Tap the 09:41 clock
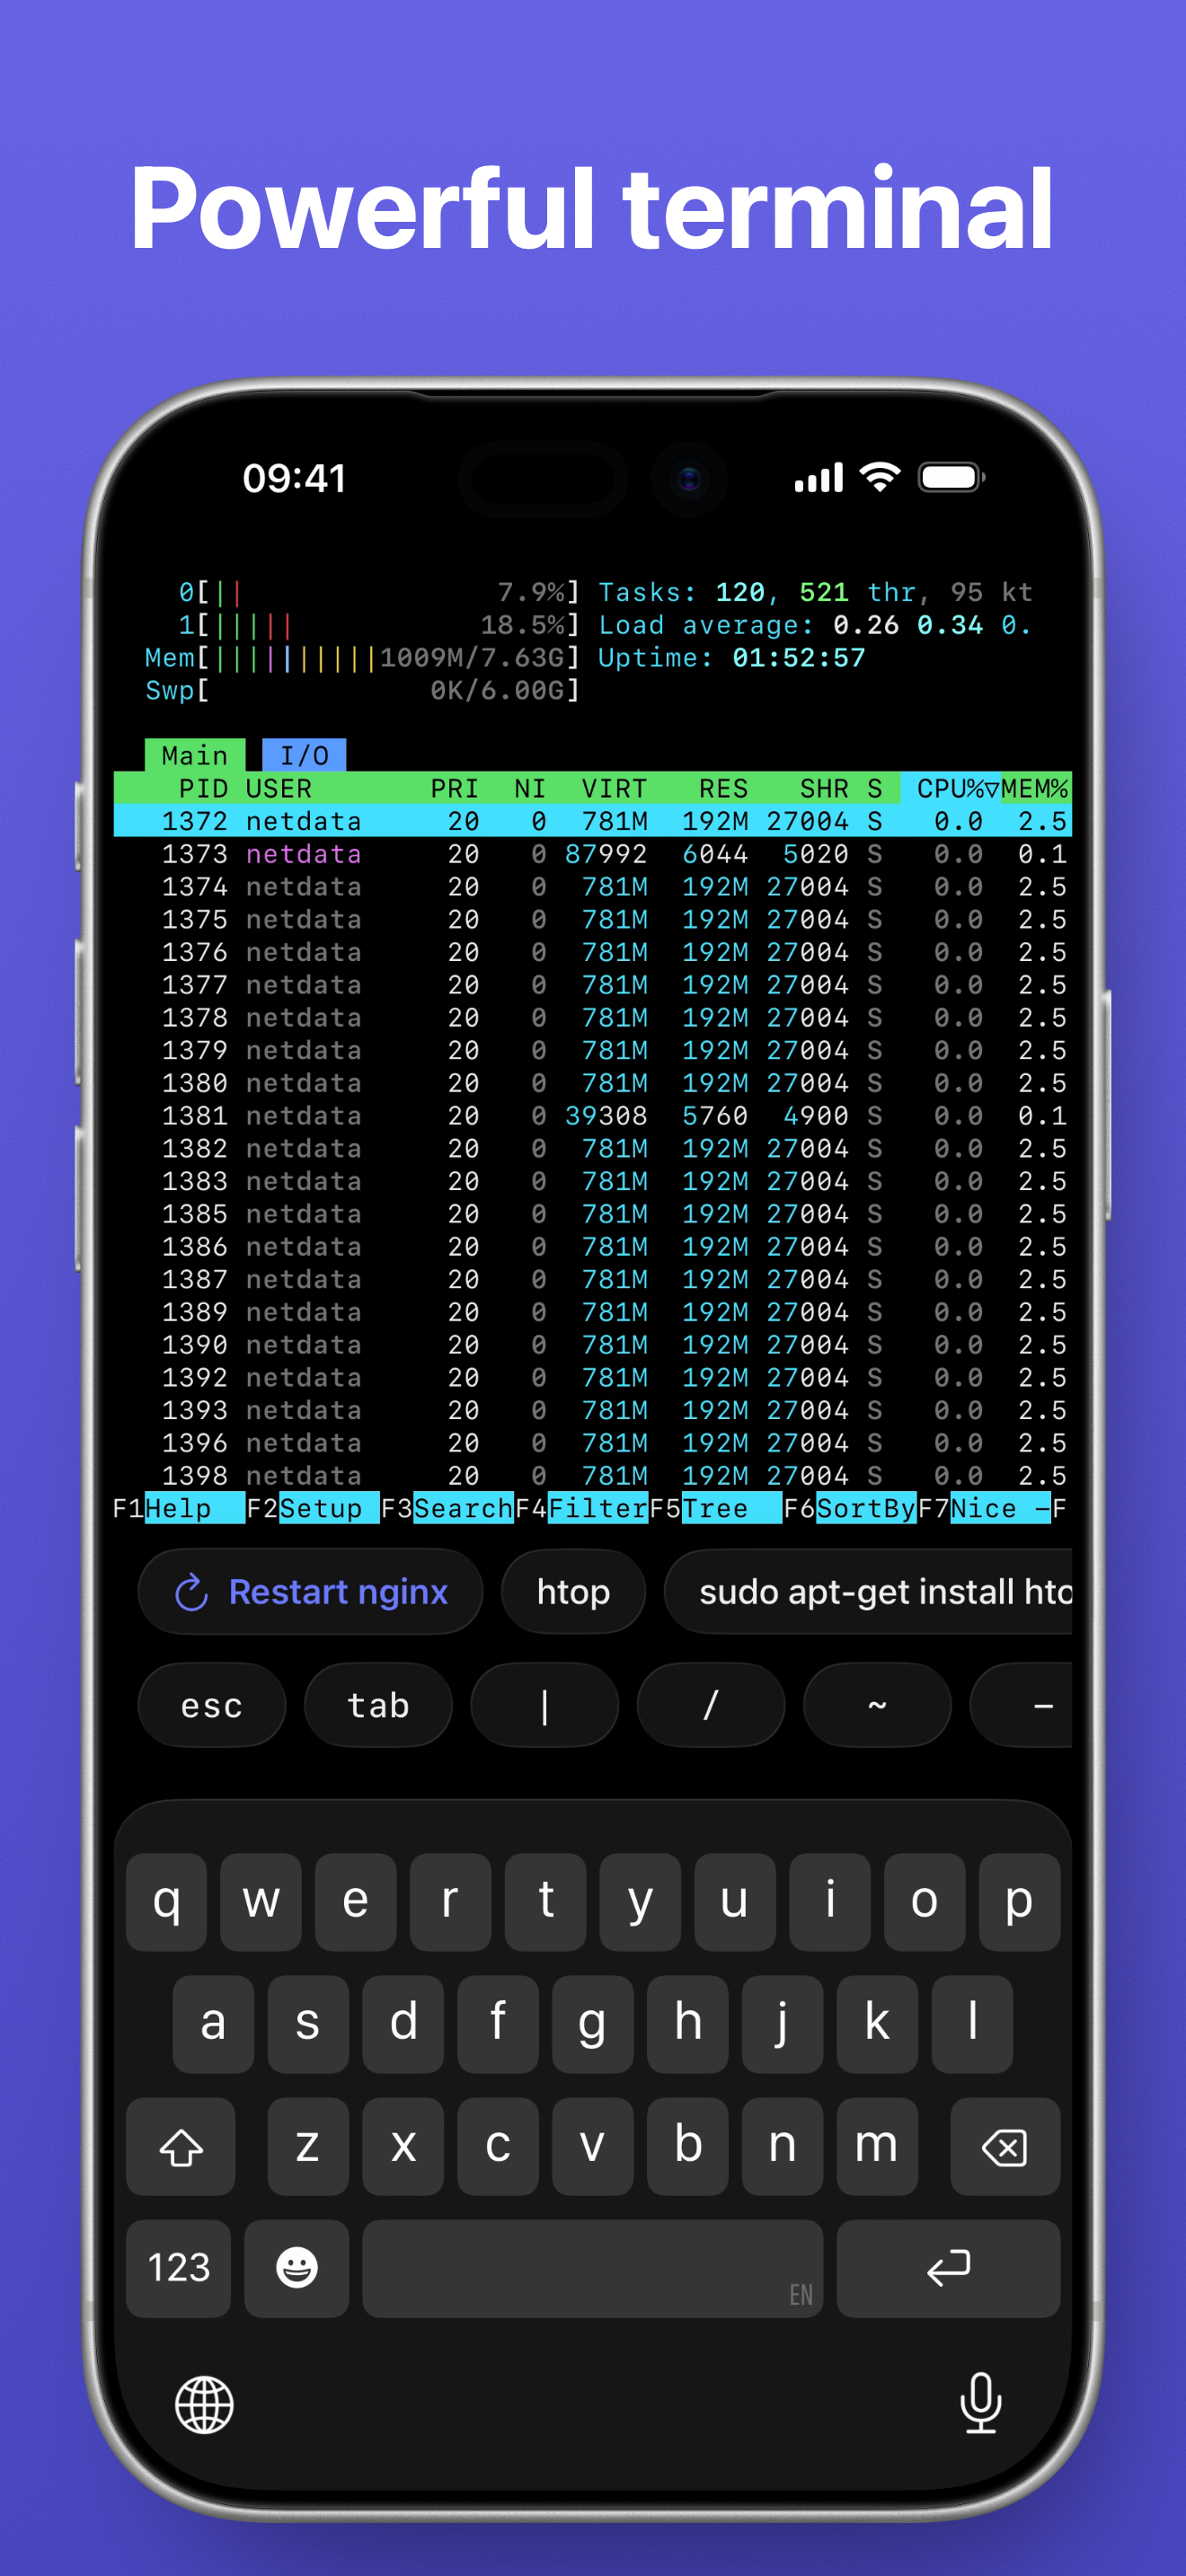This screenshot has width=1186, height=2576. click(x=294, y=478)
